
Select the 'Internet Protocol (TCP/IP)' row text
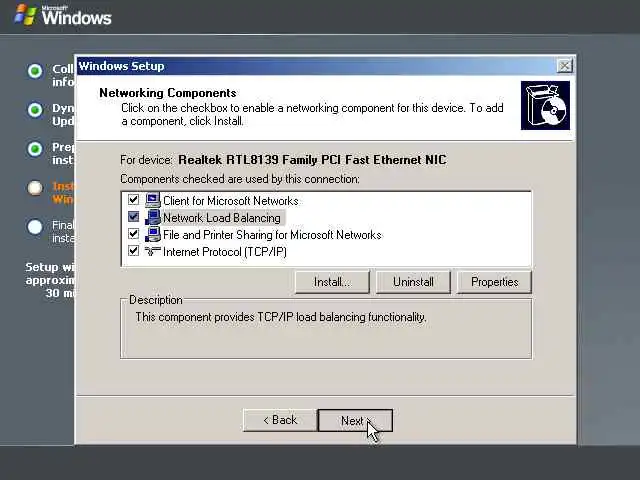[x=224, y=252]
